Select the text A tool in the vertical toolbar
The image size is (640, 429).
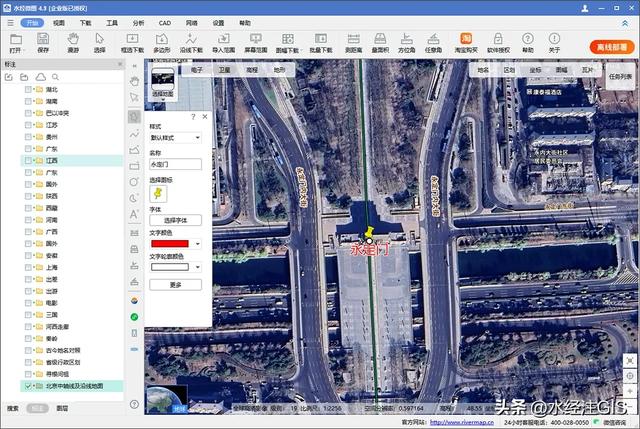click(134, 214)
